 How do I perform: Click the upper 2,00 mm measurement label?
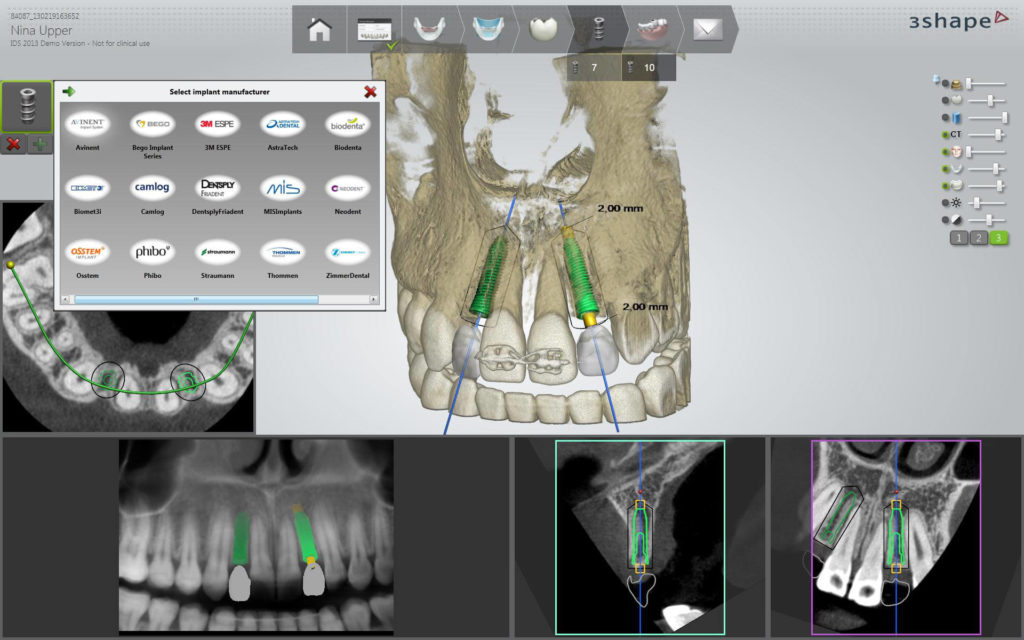click(x=620, y=208)
